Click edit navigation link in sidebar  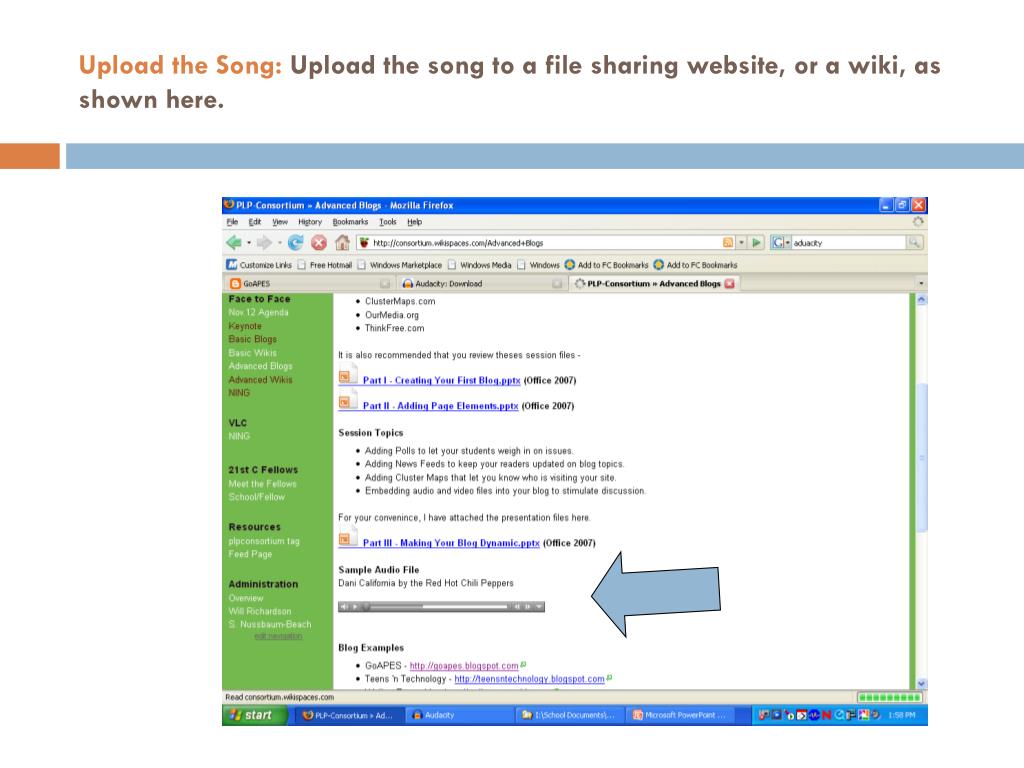pos(278,636)
